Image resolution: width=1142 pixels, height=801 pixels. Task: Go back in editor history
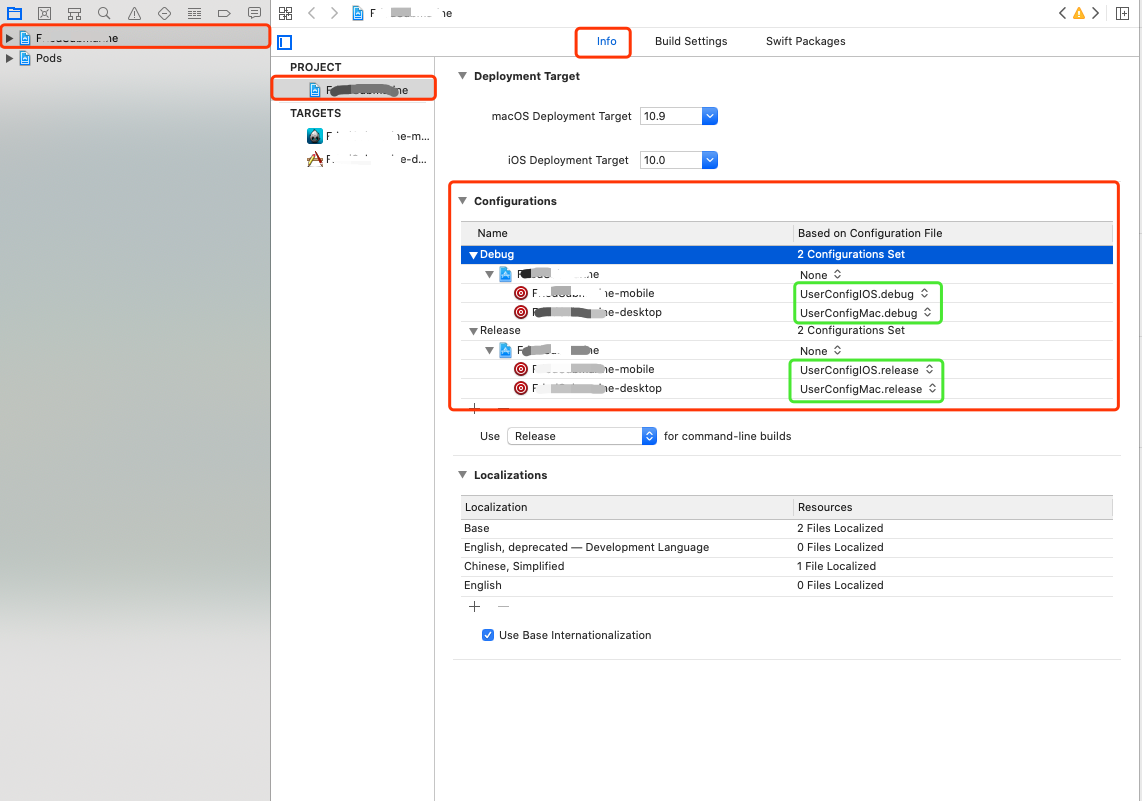click(312, 13)
